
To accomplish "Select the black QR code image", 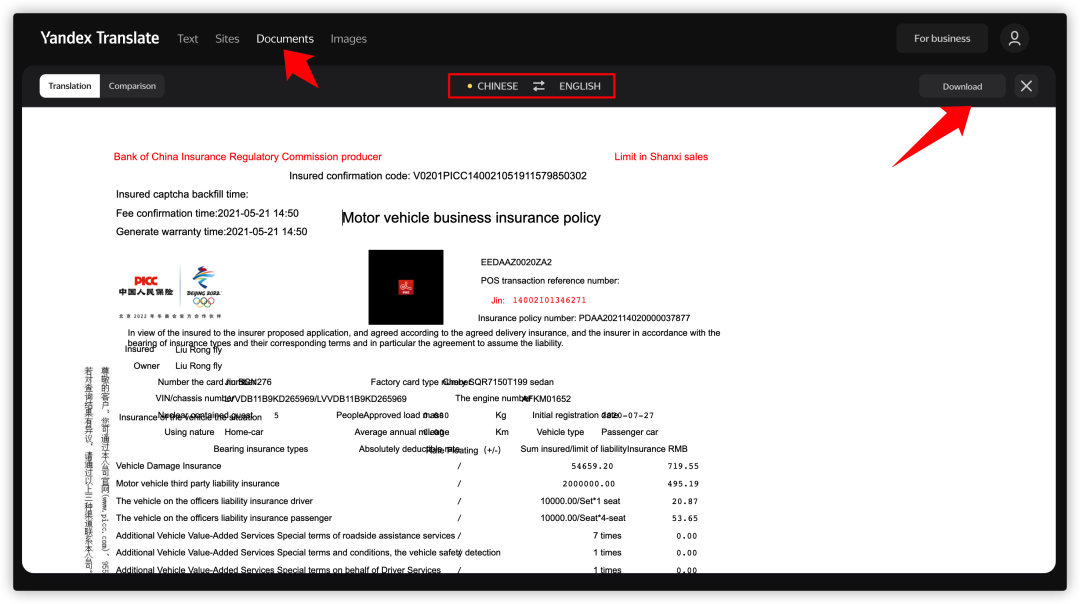I will click(405, 287).
